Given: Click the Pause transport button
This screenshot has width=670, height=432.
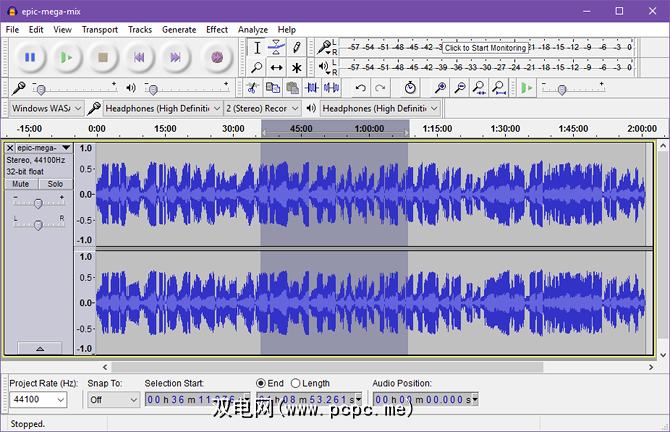Looking at the screenshot, I should pyautogui.click(x=30, y=58).
